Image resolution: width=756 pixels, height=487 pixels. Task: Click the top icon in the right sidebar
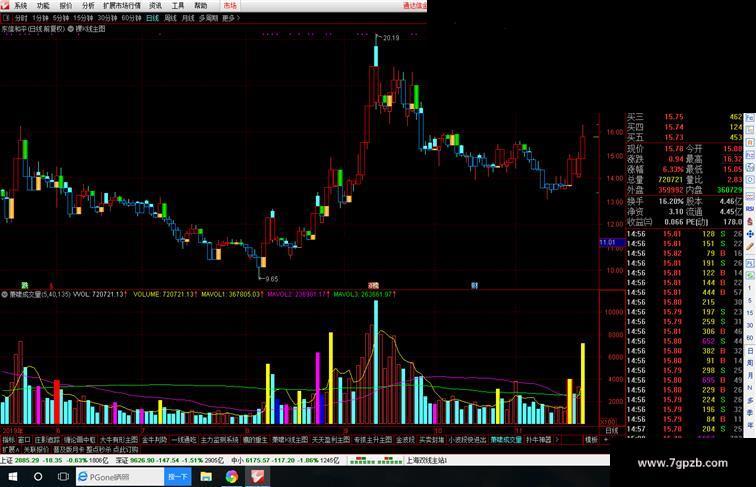coord(750,117)
